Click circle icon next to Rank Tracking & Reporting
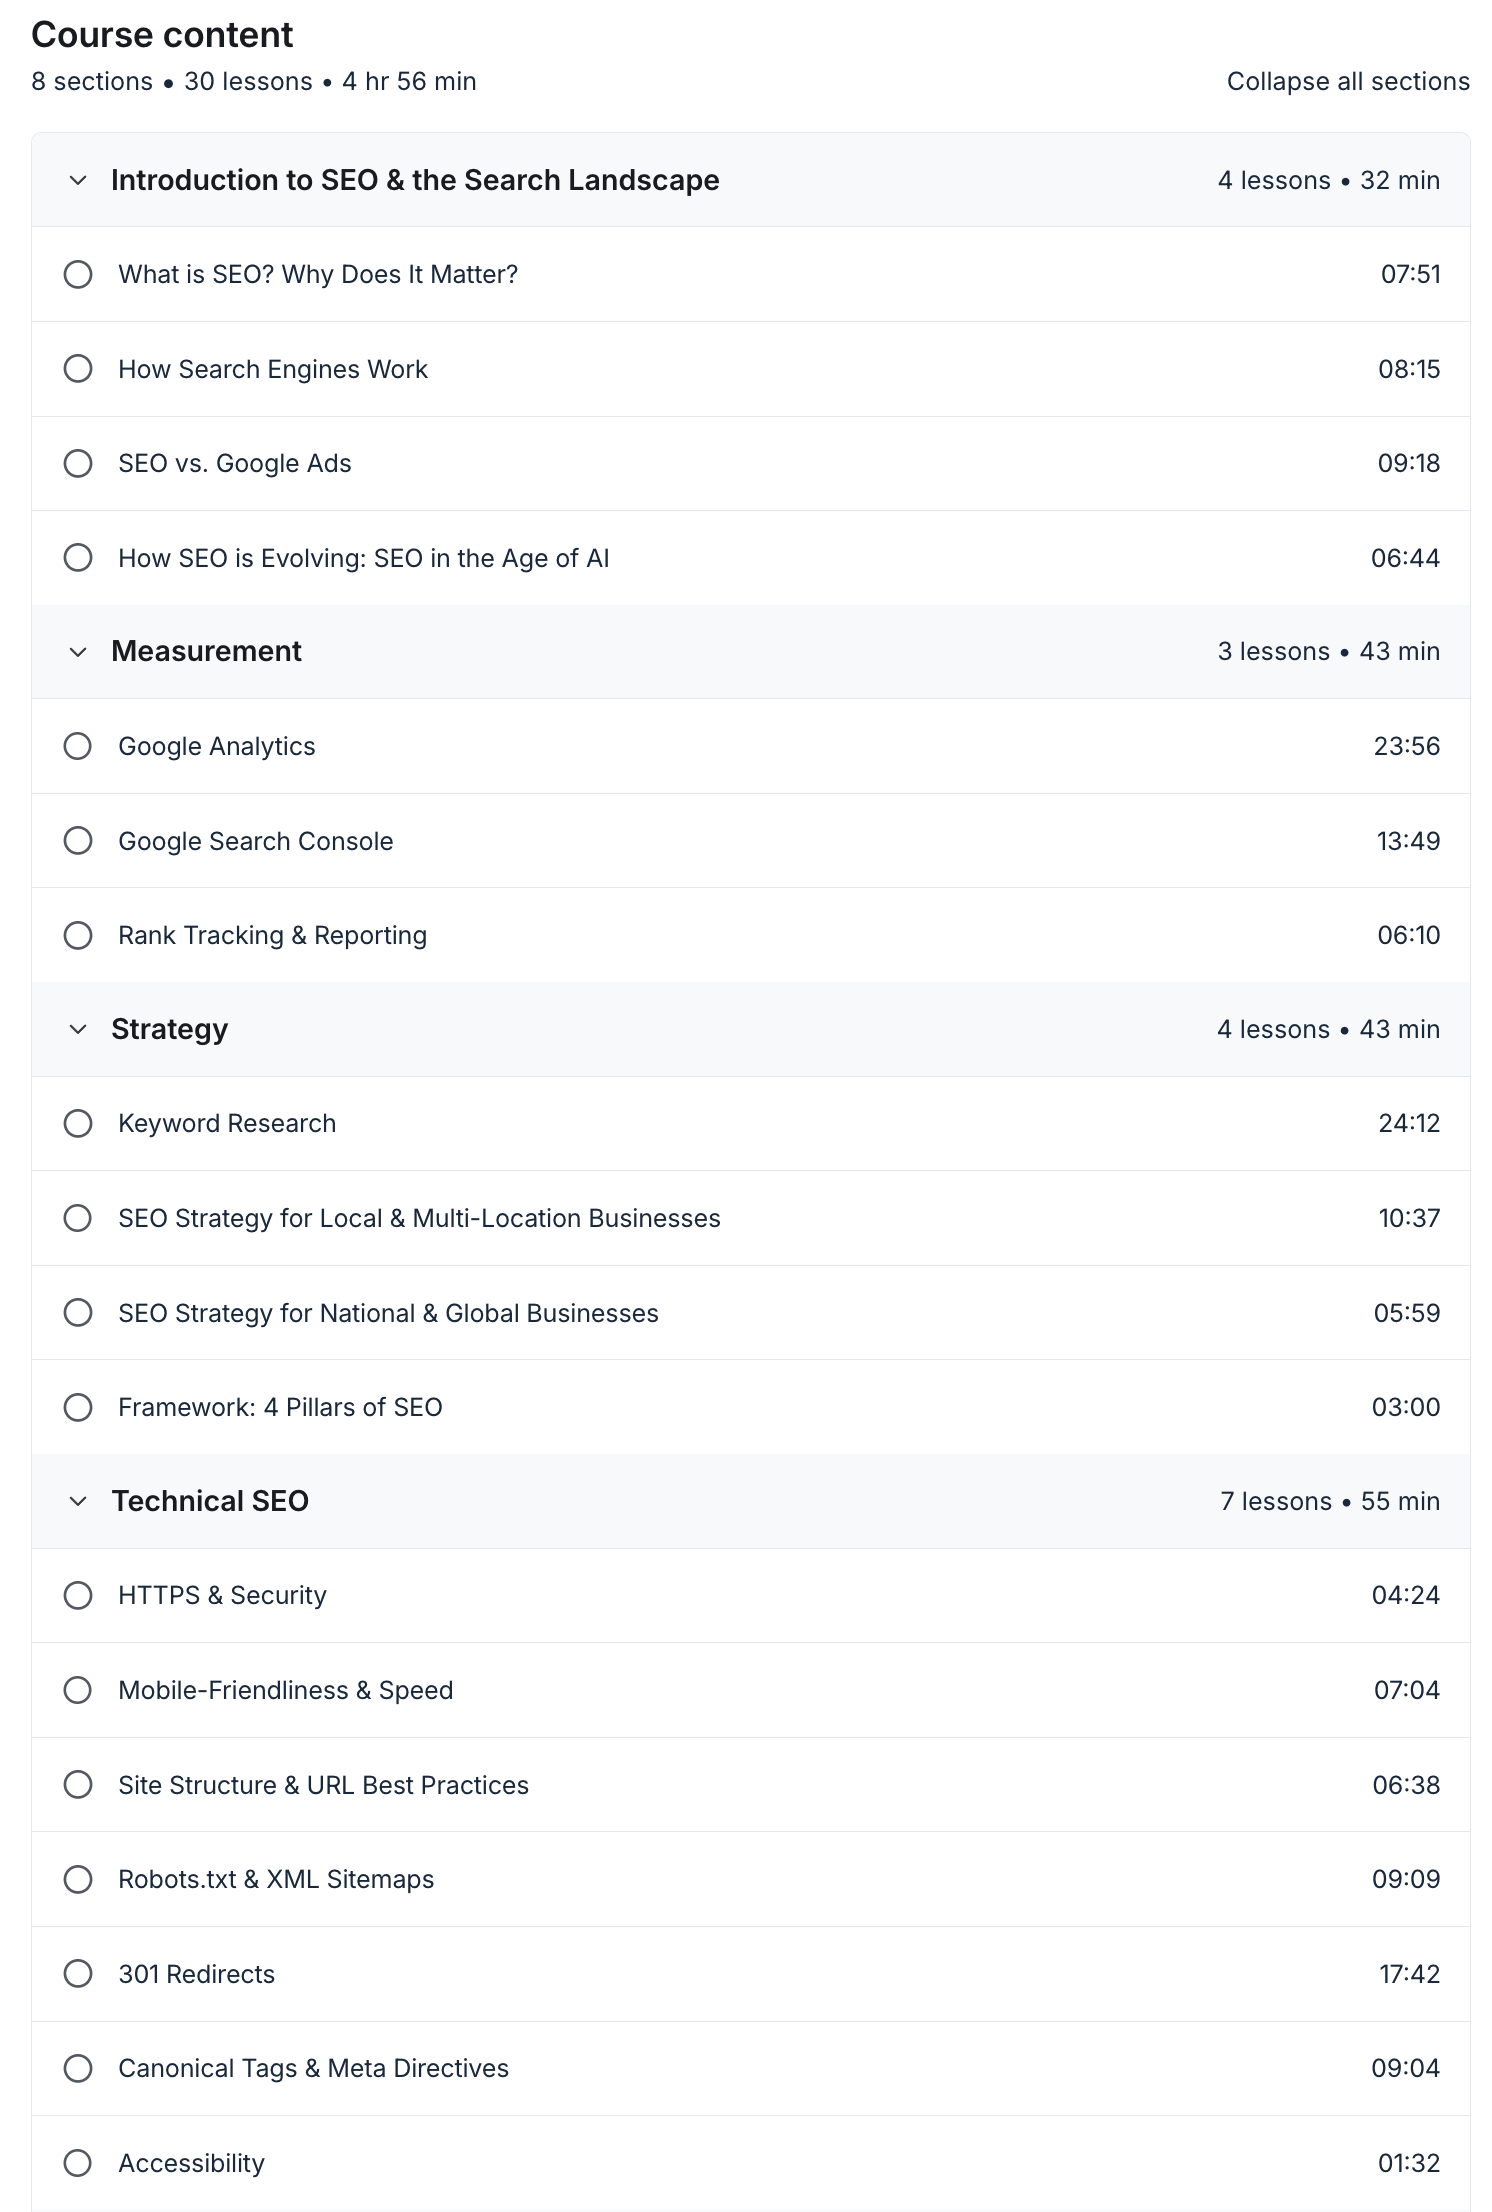This screenshot has width=1492, height=2212. click(78, 935)
